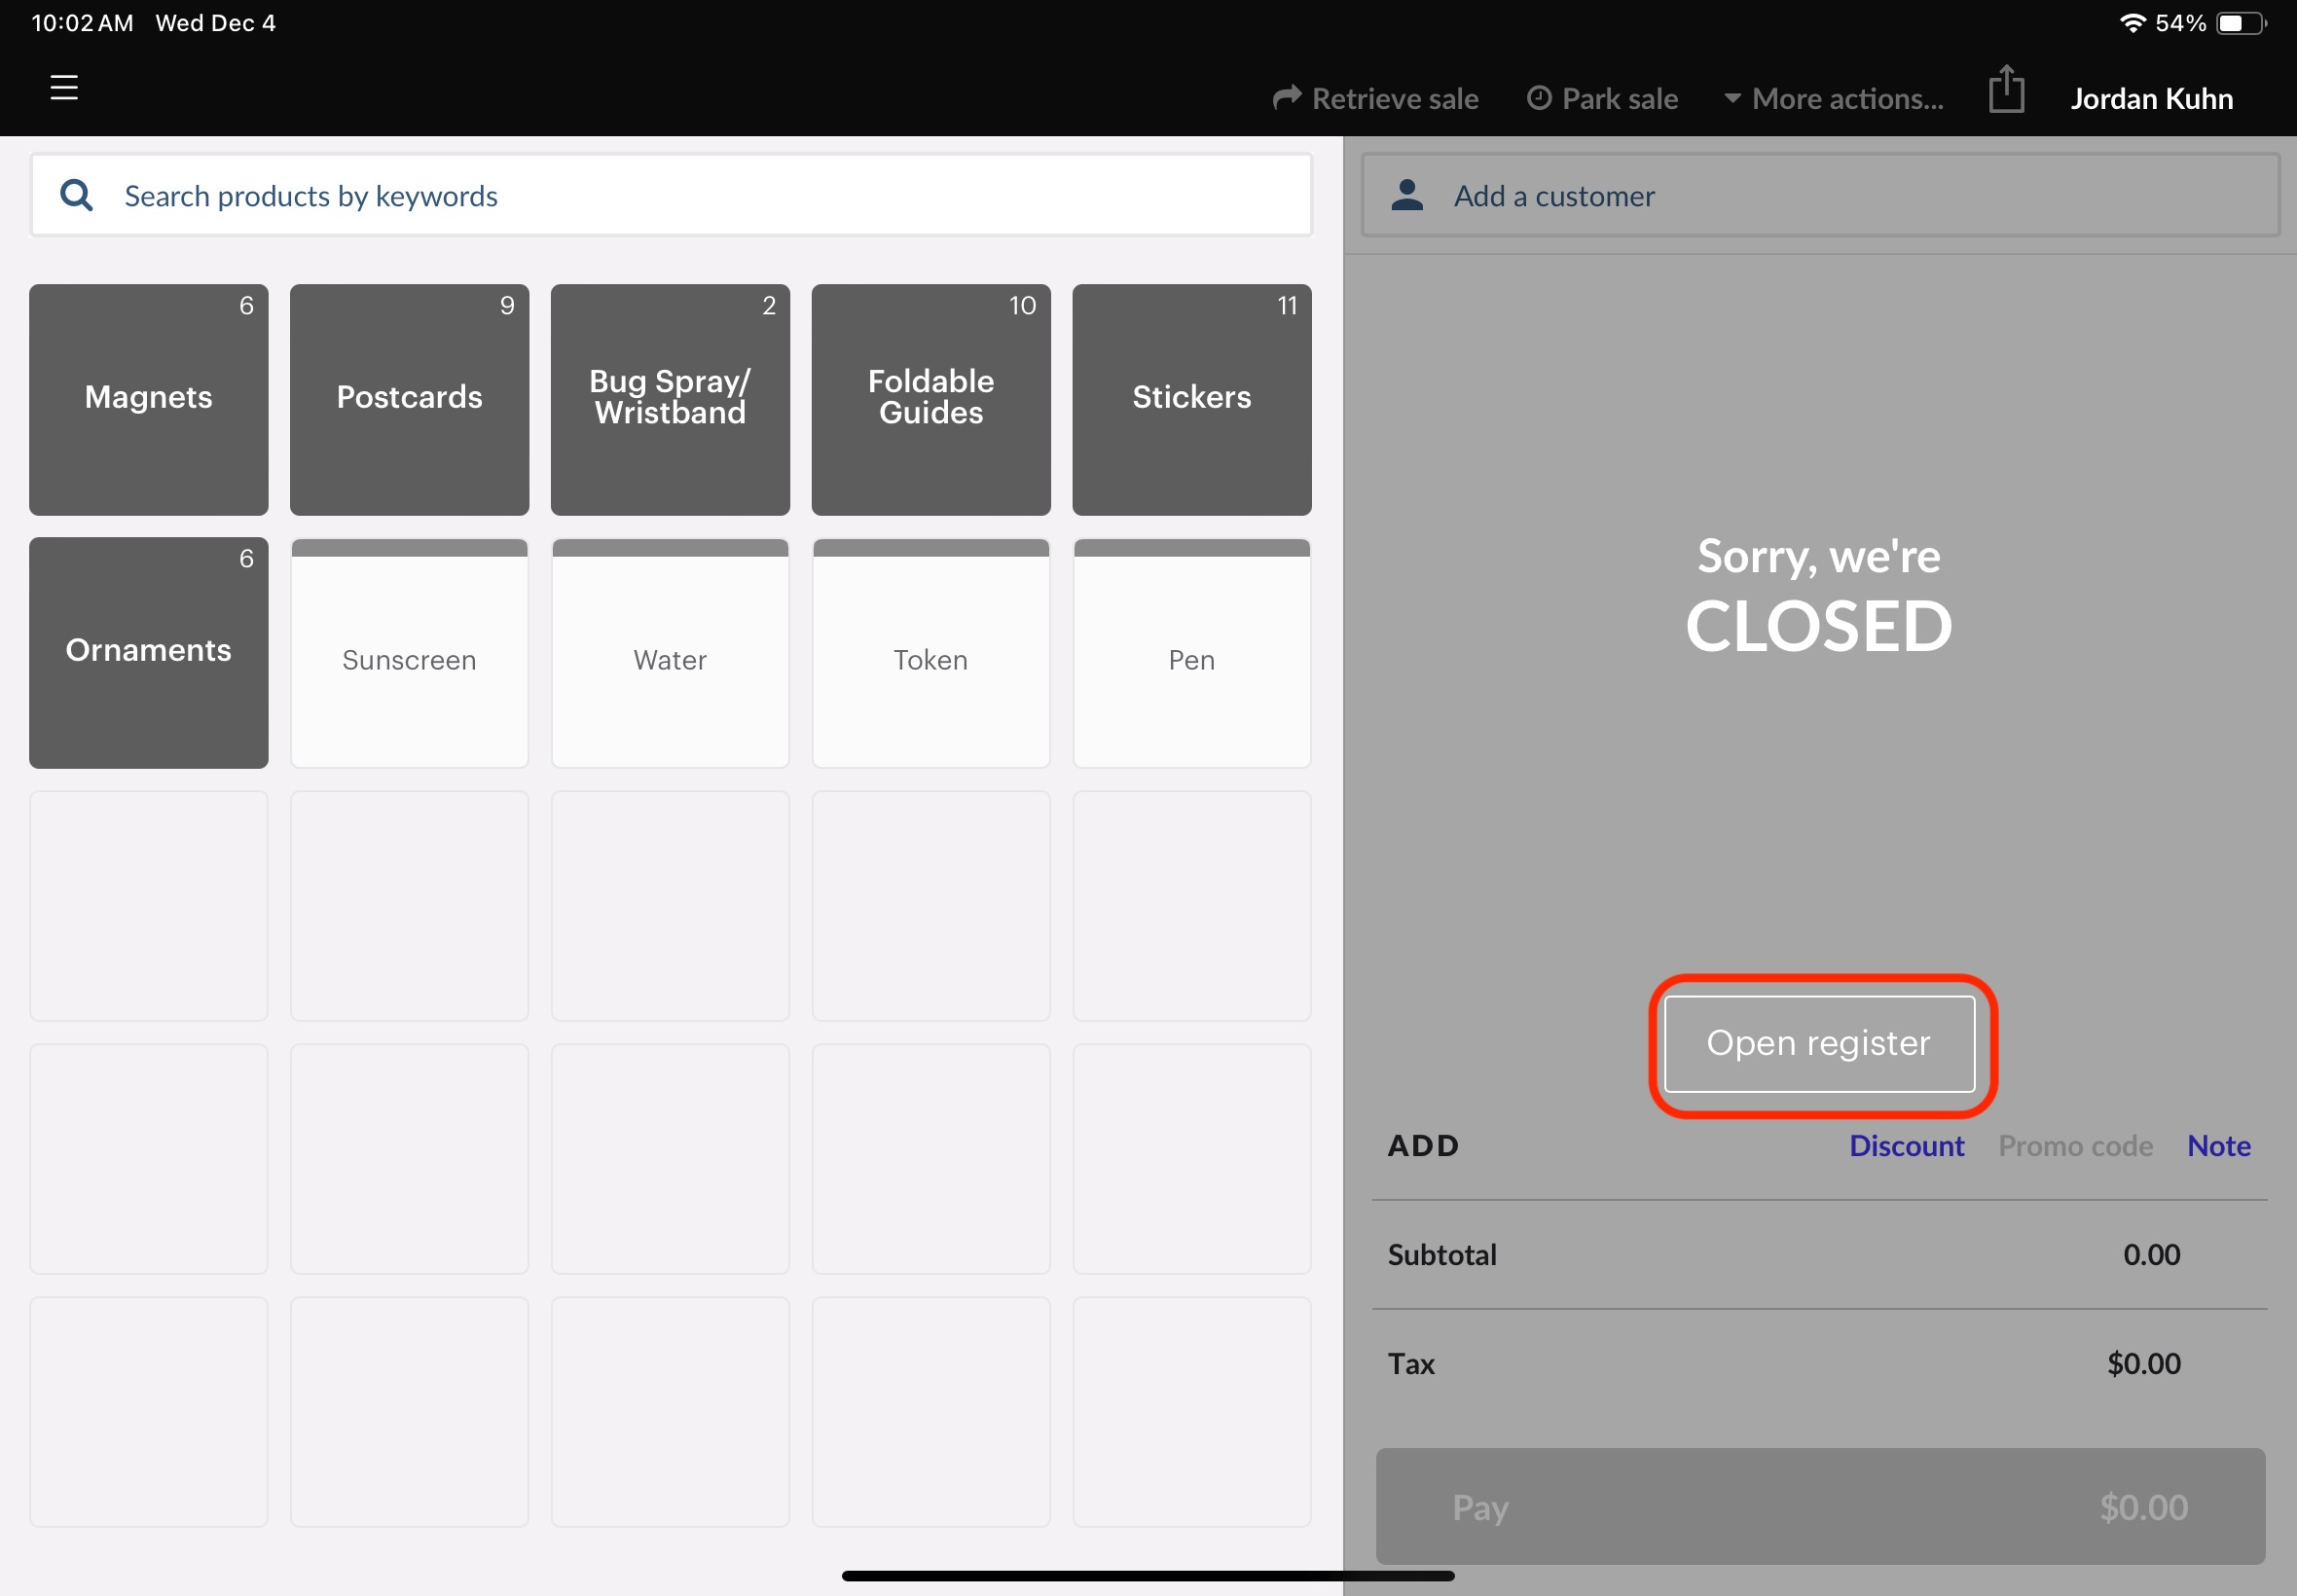
Task: Open Jordan Kuhn user menu
Action: pos(2152,99)
